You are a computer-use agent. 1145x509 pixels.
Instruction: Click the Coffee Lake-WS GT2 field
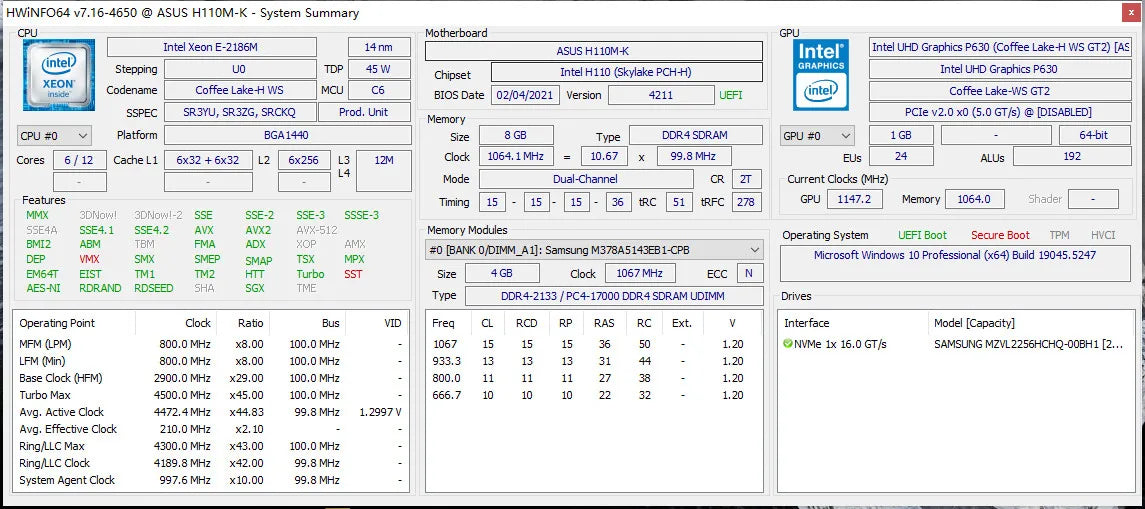click(999, 91)
